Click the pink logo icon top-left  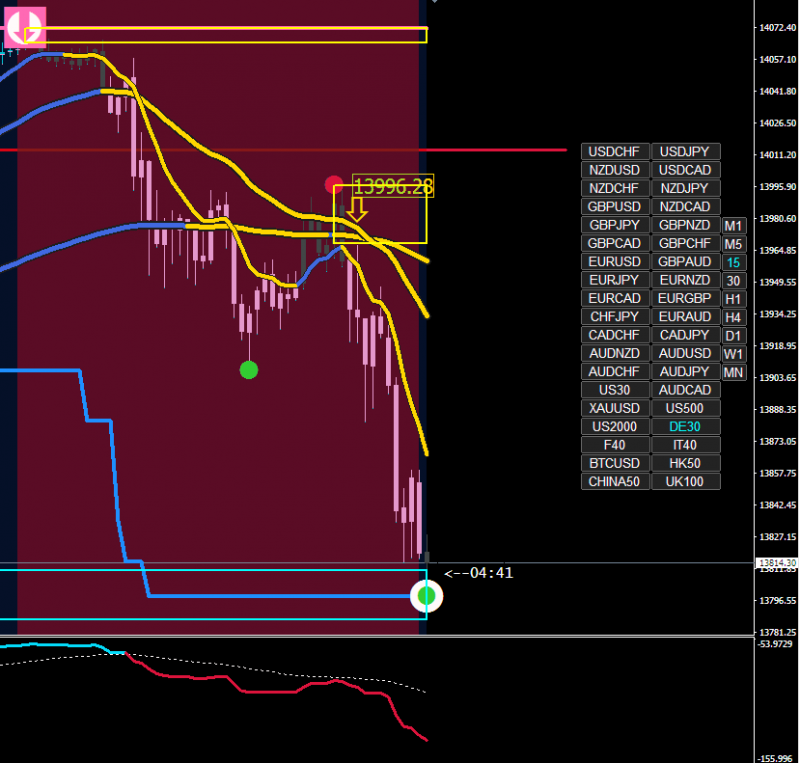point(25,27)
